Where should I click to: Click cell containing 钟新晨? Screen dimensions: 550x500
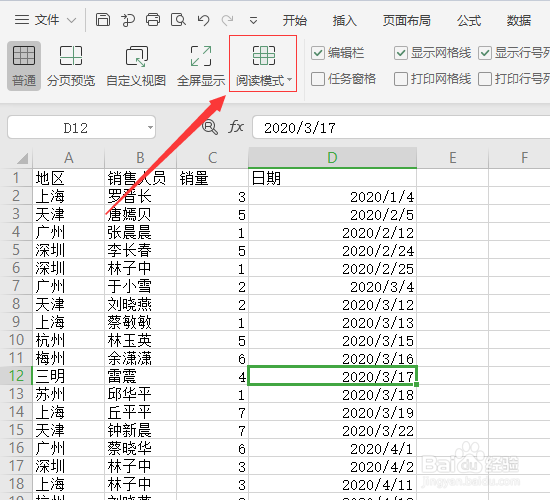point(140,430)
